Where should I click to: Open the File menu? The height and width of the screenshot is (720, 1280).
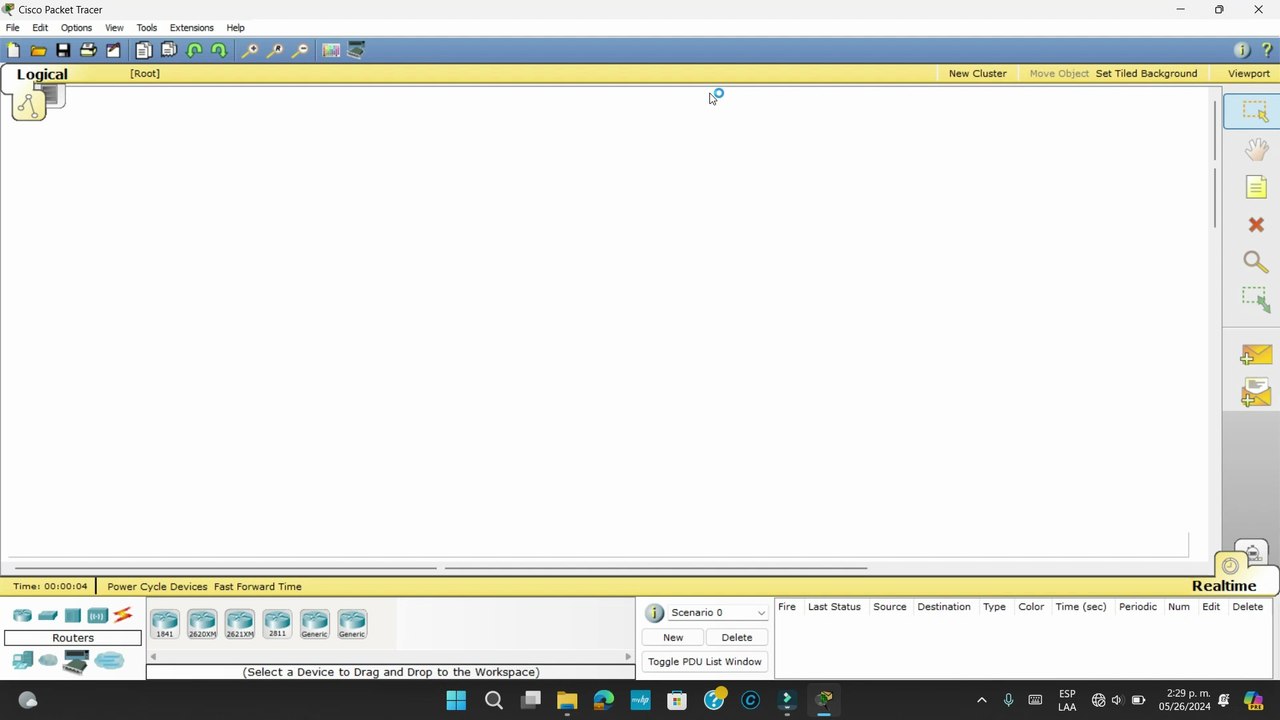(12, 27)
